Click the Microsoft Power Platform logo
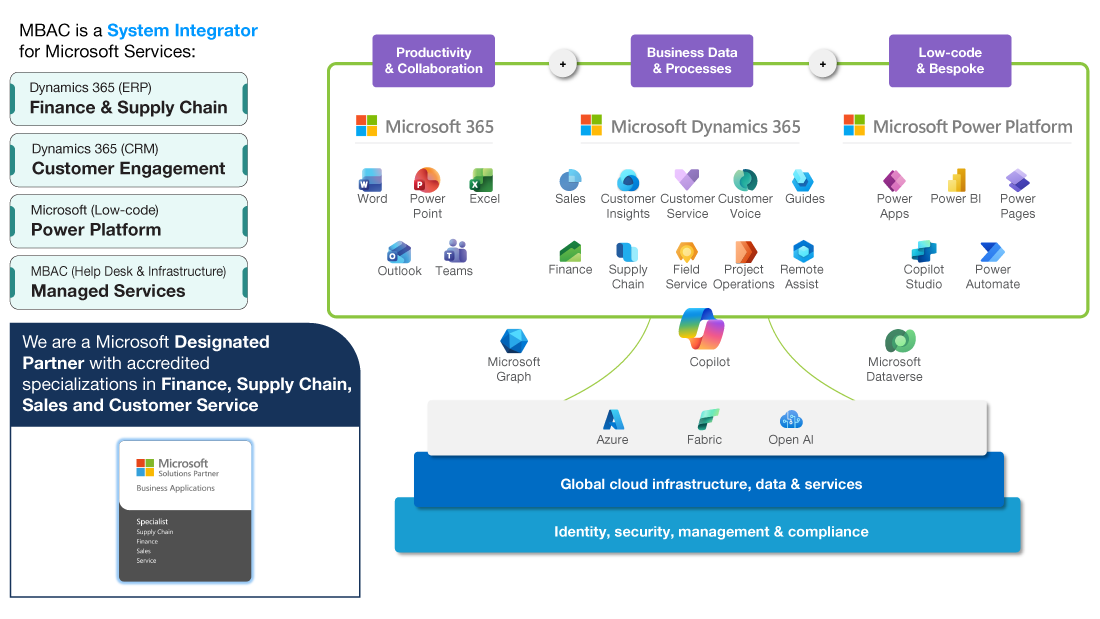The image size is (1100, 619). point(854,126)
